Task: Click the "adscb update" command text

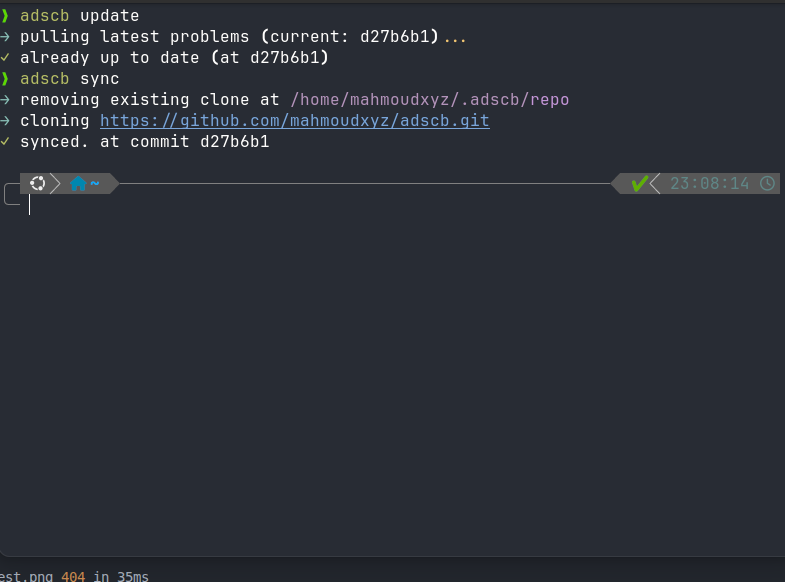Action: [x=79, y=16]
